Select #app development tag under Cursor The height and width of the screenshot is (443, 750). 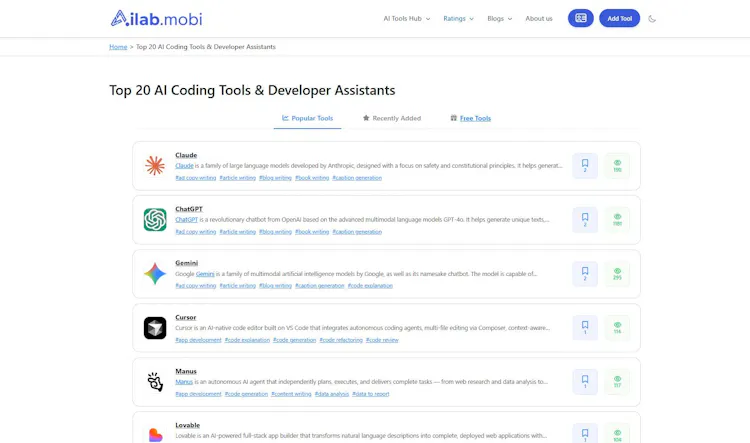pos(199,340)
